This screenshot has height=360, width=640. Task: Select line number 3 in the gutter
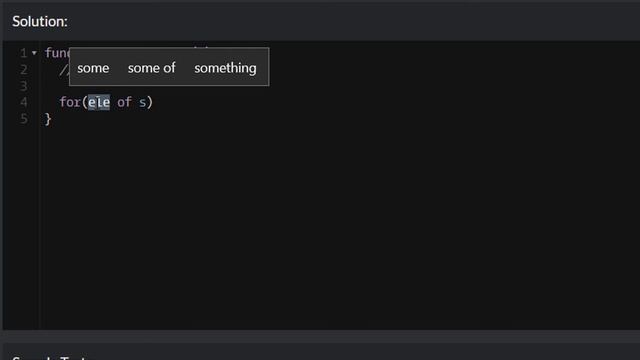[24, 86]
